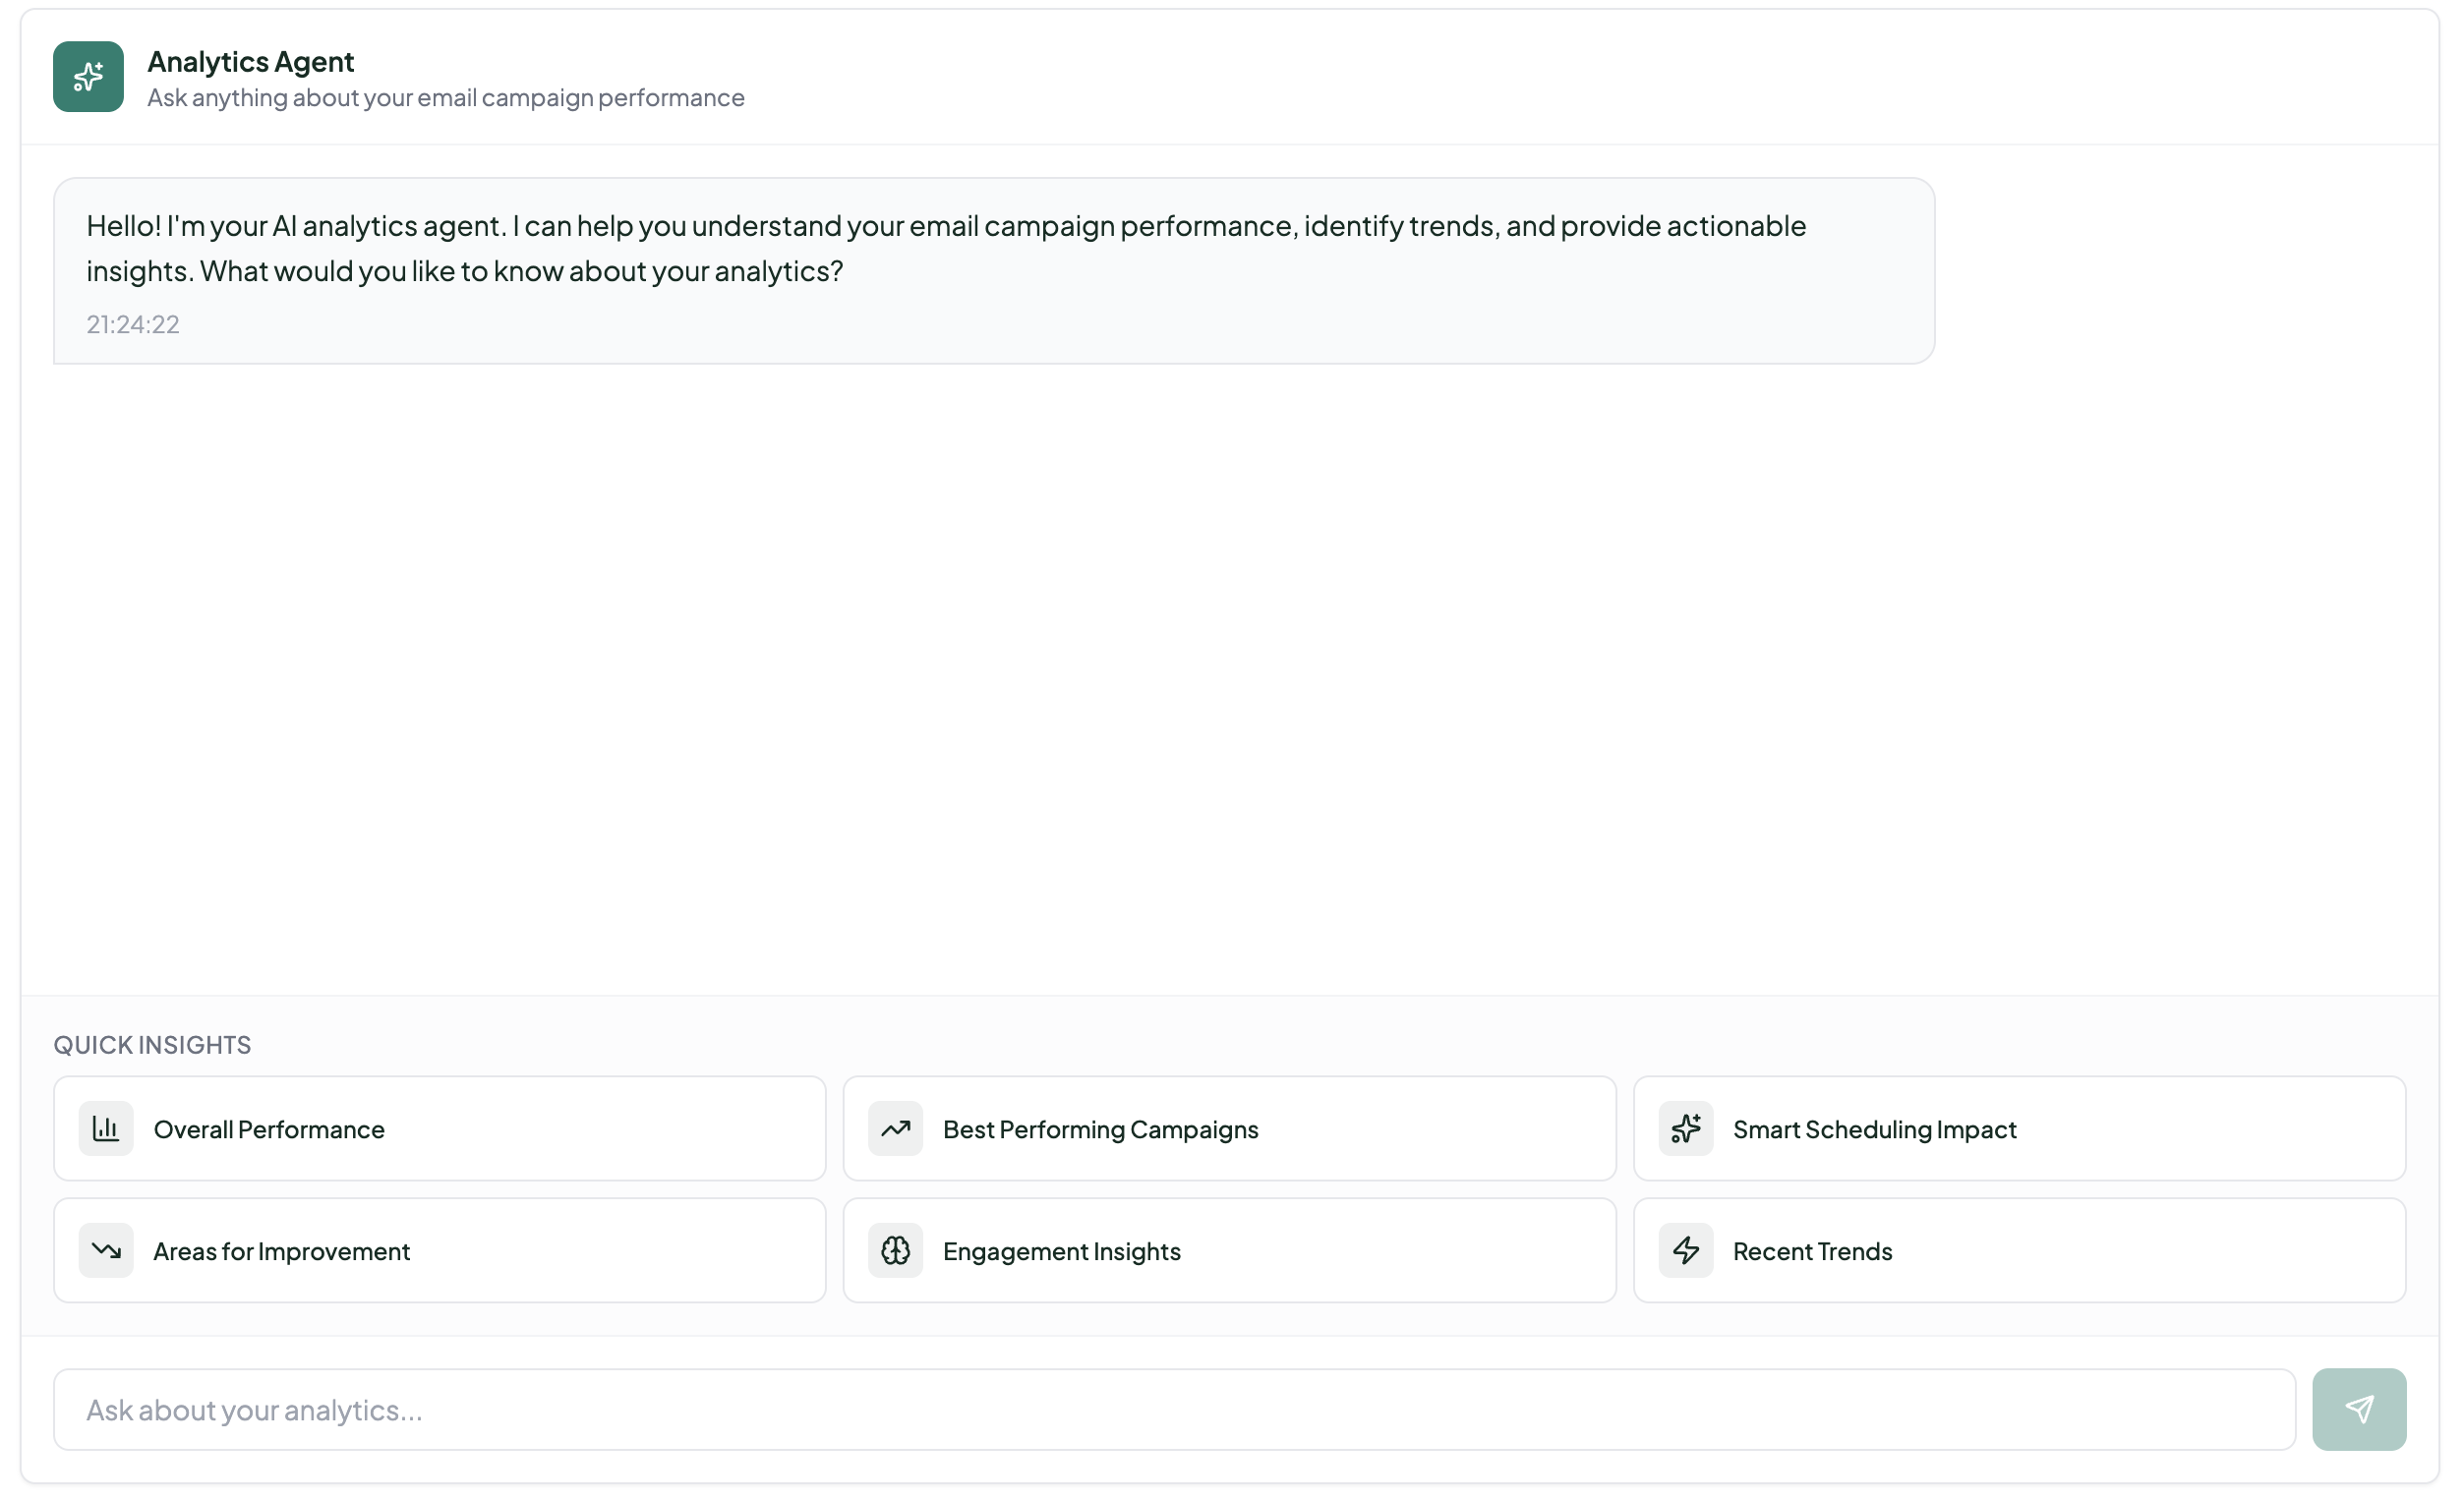Choose Smart Scheduling Impact insight label
The width and height of the screenshot is (2464, 1500).
[x=1875, y=1129]
